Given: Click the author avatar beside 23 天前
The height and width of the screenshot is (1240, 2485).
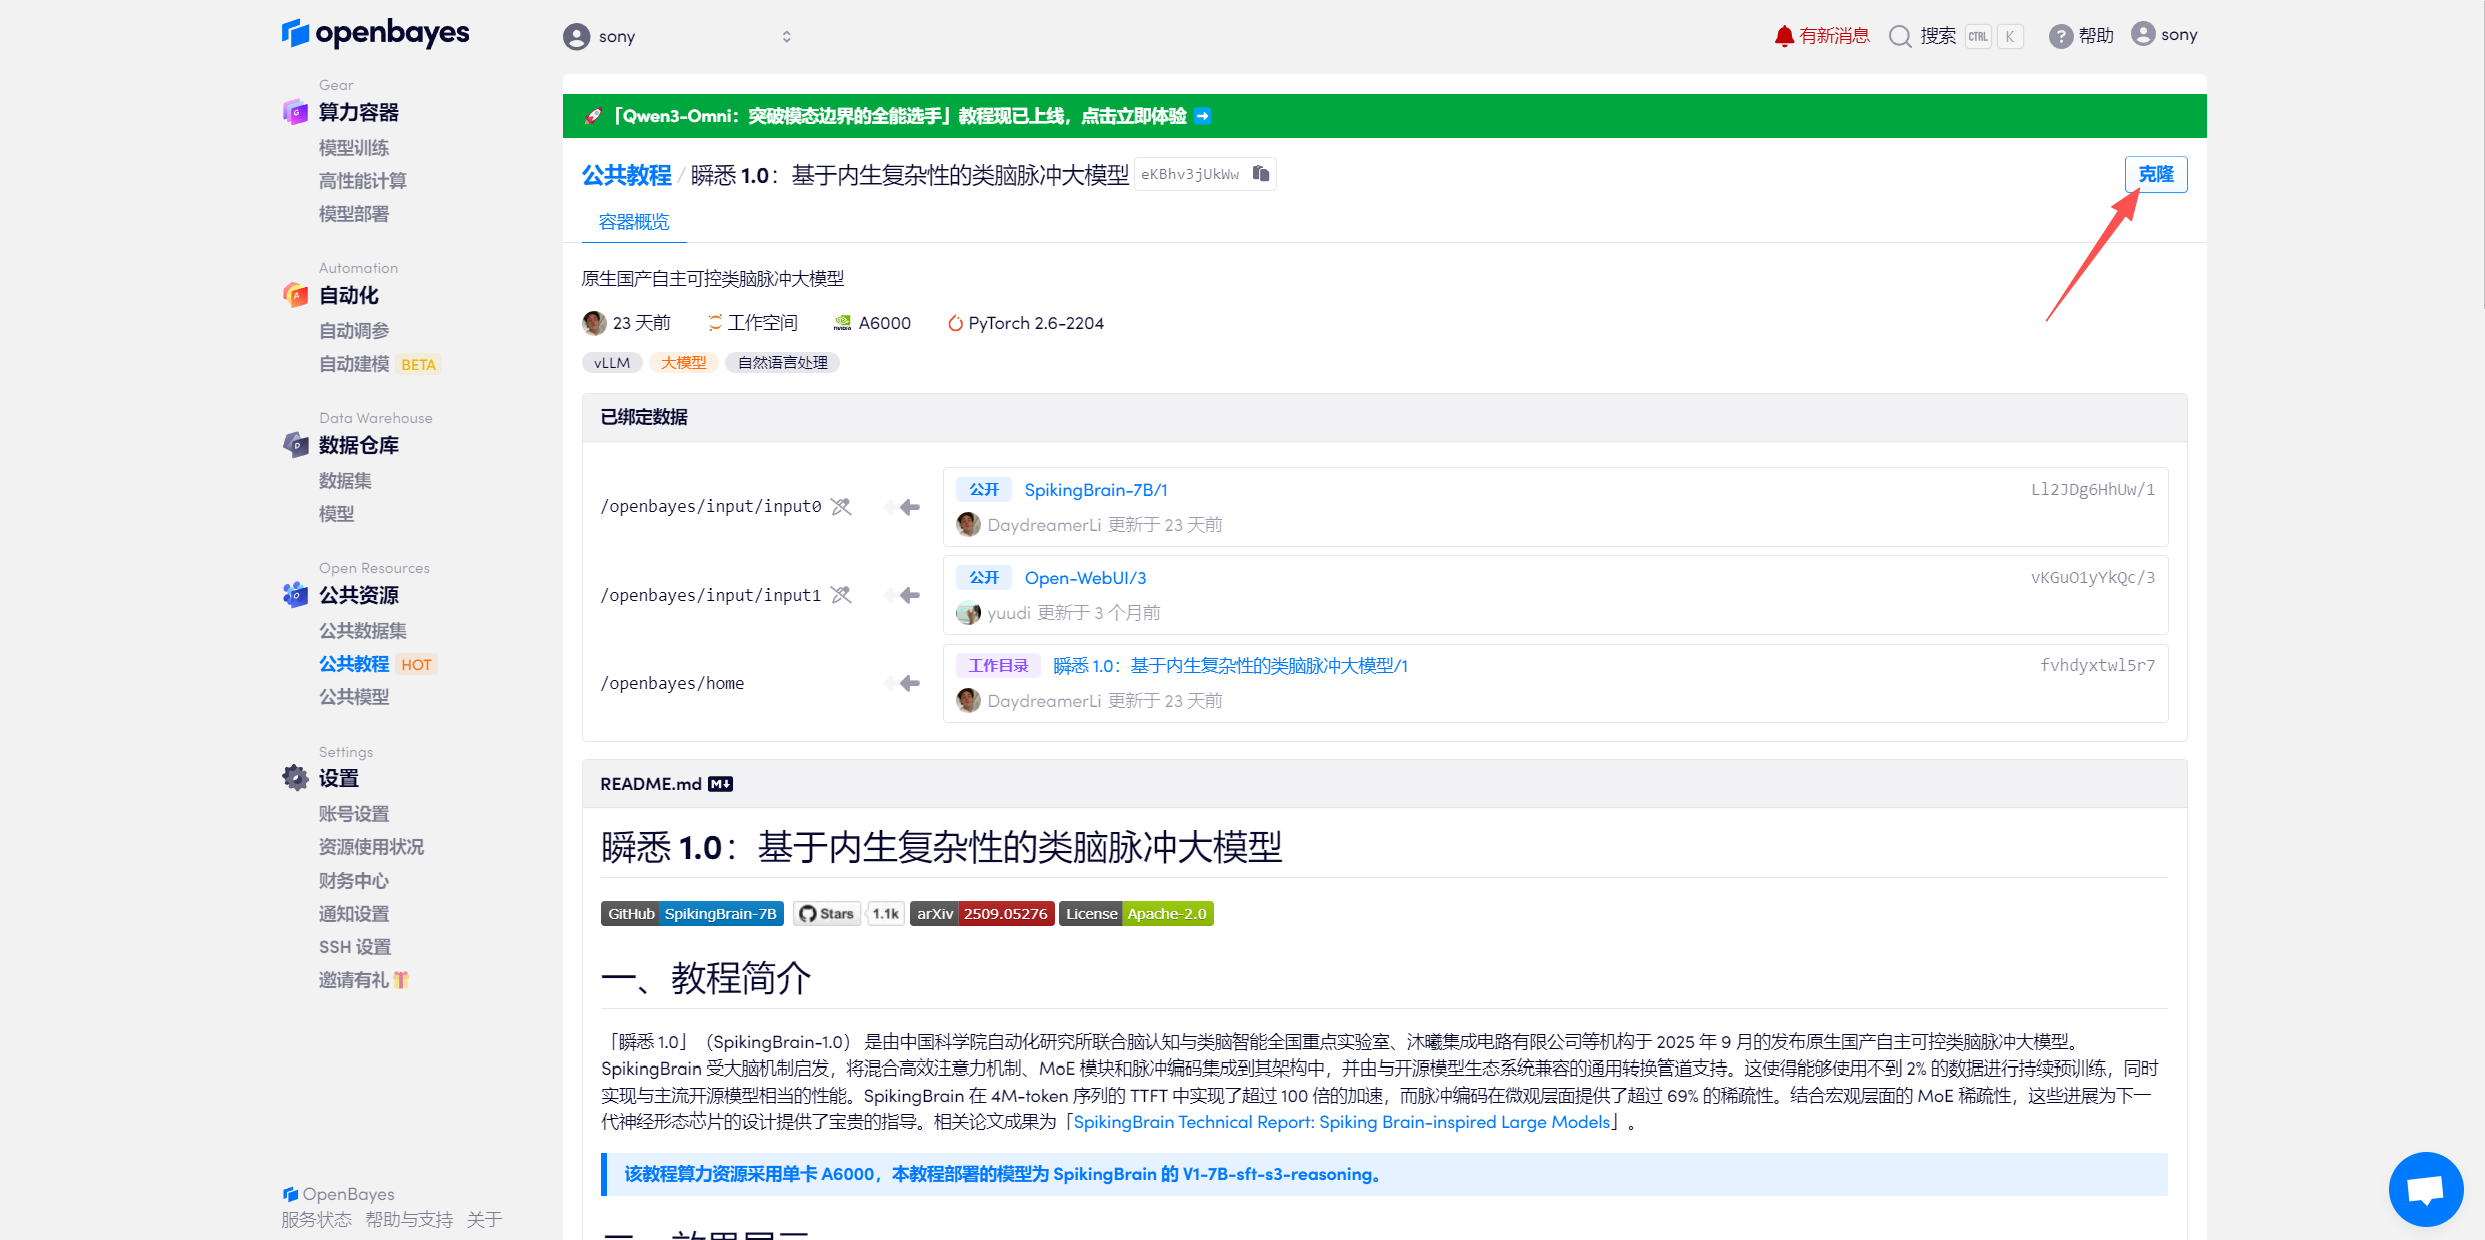Looking at the screenshot, I should pos(594,323).
